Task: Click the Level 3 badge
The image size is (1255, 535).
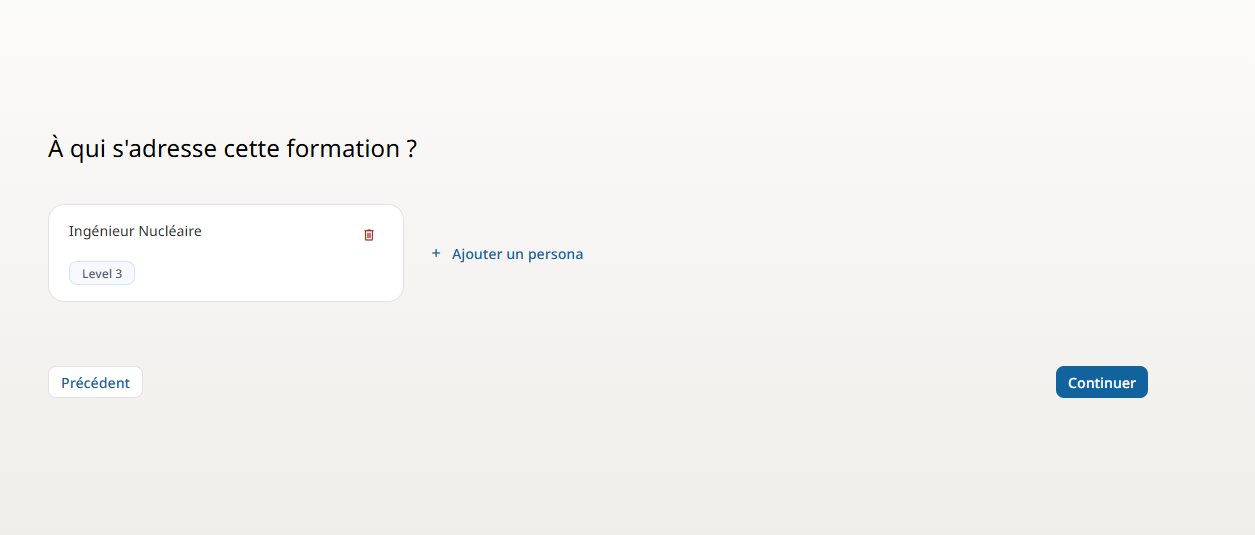Action: [102, 273]
